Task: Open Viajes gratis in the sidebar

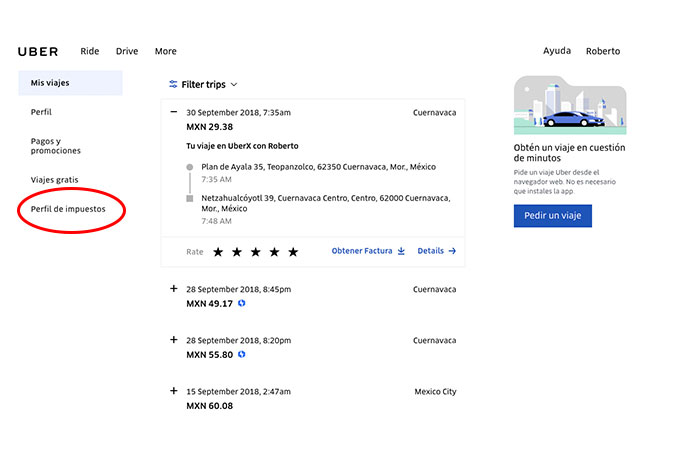Action: (55, 180)
